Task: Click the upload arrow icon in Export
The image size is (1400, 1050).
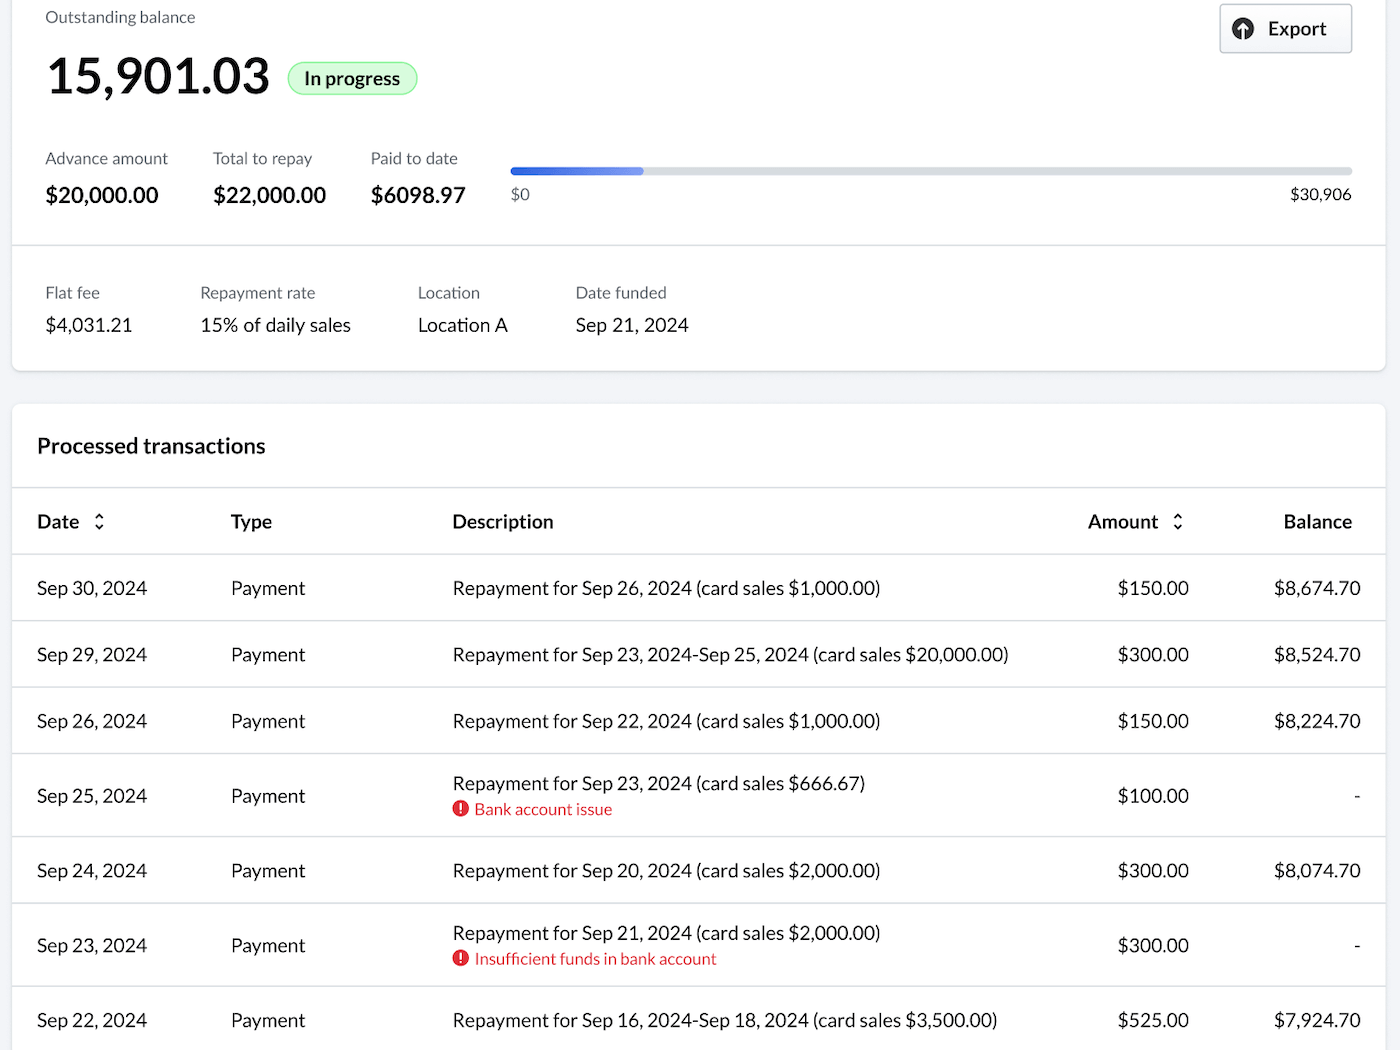Action: (x=1243, y=29)
